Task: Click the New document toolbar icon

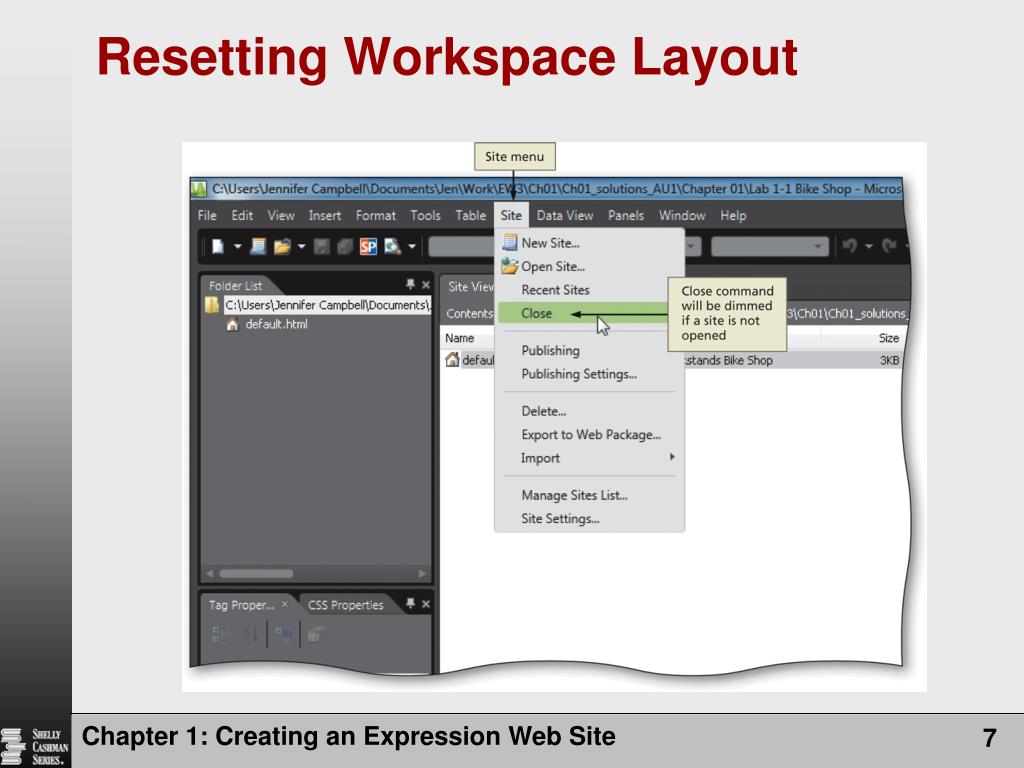Action: tap(218, 246)
